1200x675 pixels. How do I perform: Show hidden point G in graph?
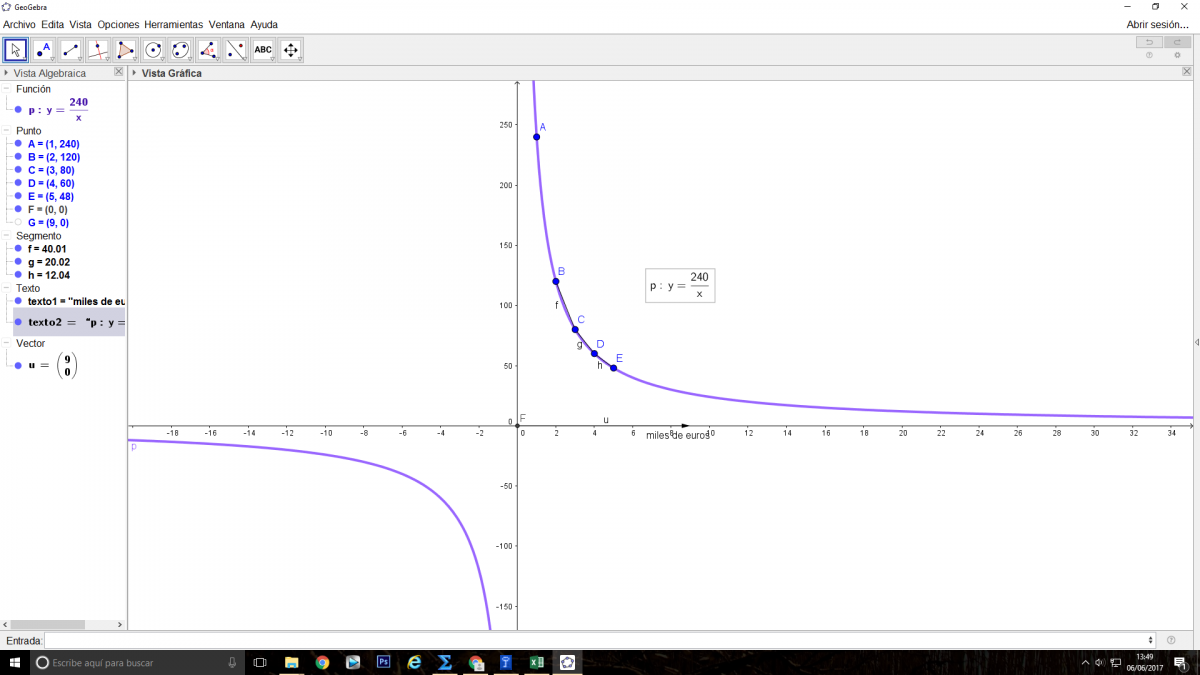pos(18,223)
